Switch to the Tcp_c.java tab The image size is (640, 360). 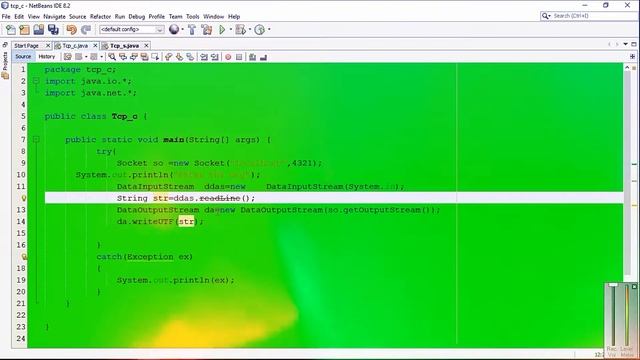(75, 46)
